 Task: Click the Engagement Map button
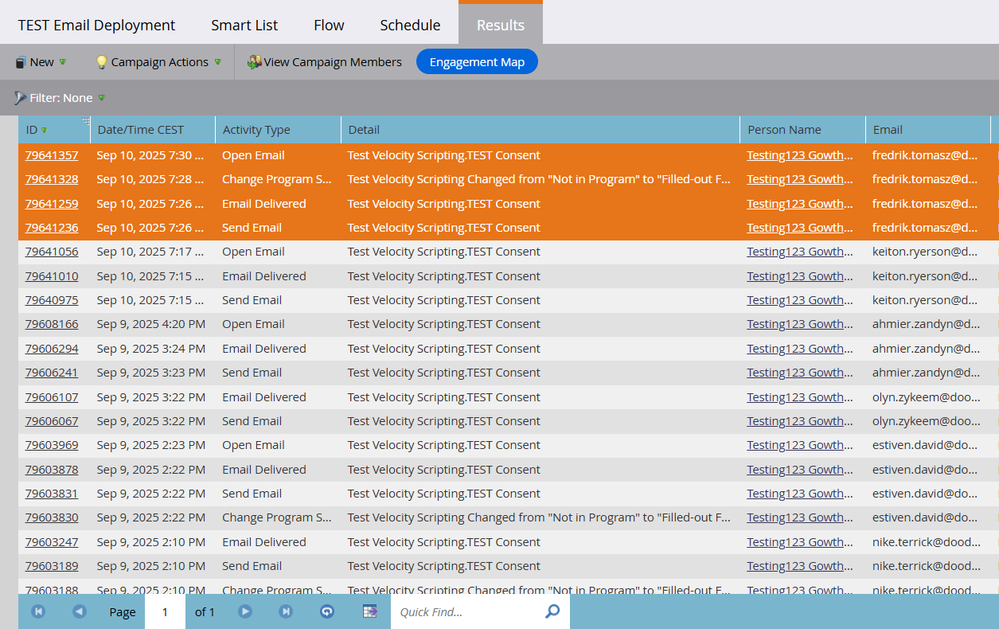click(477, 62)
